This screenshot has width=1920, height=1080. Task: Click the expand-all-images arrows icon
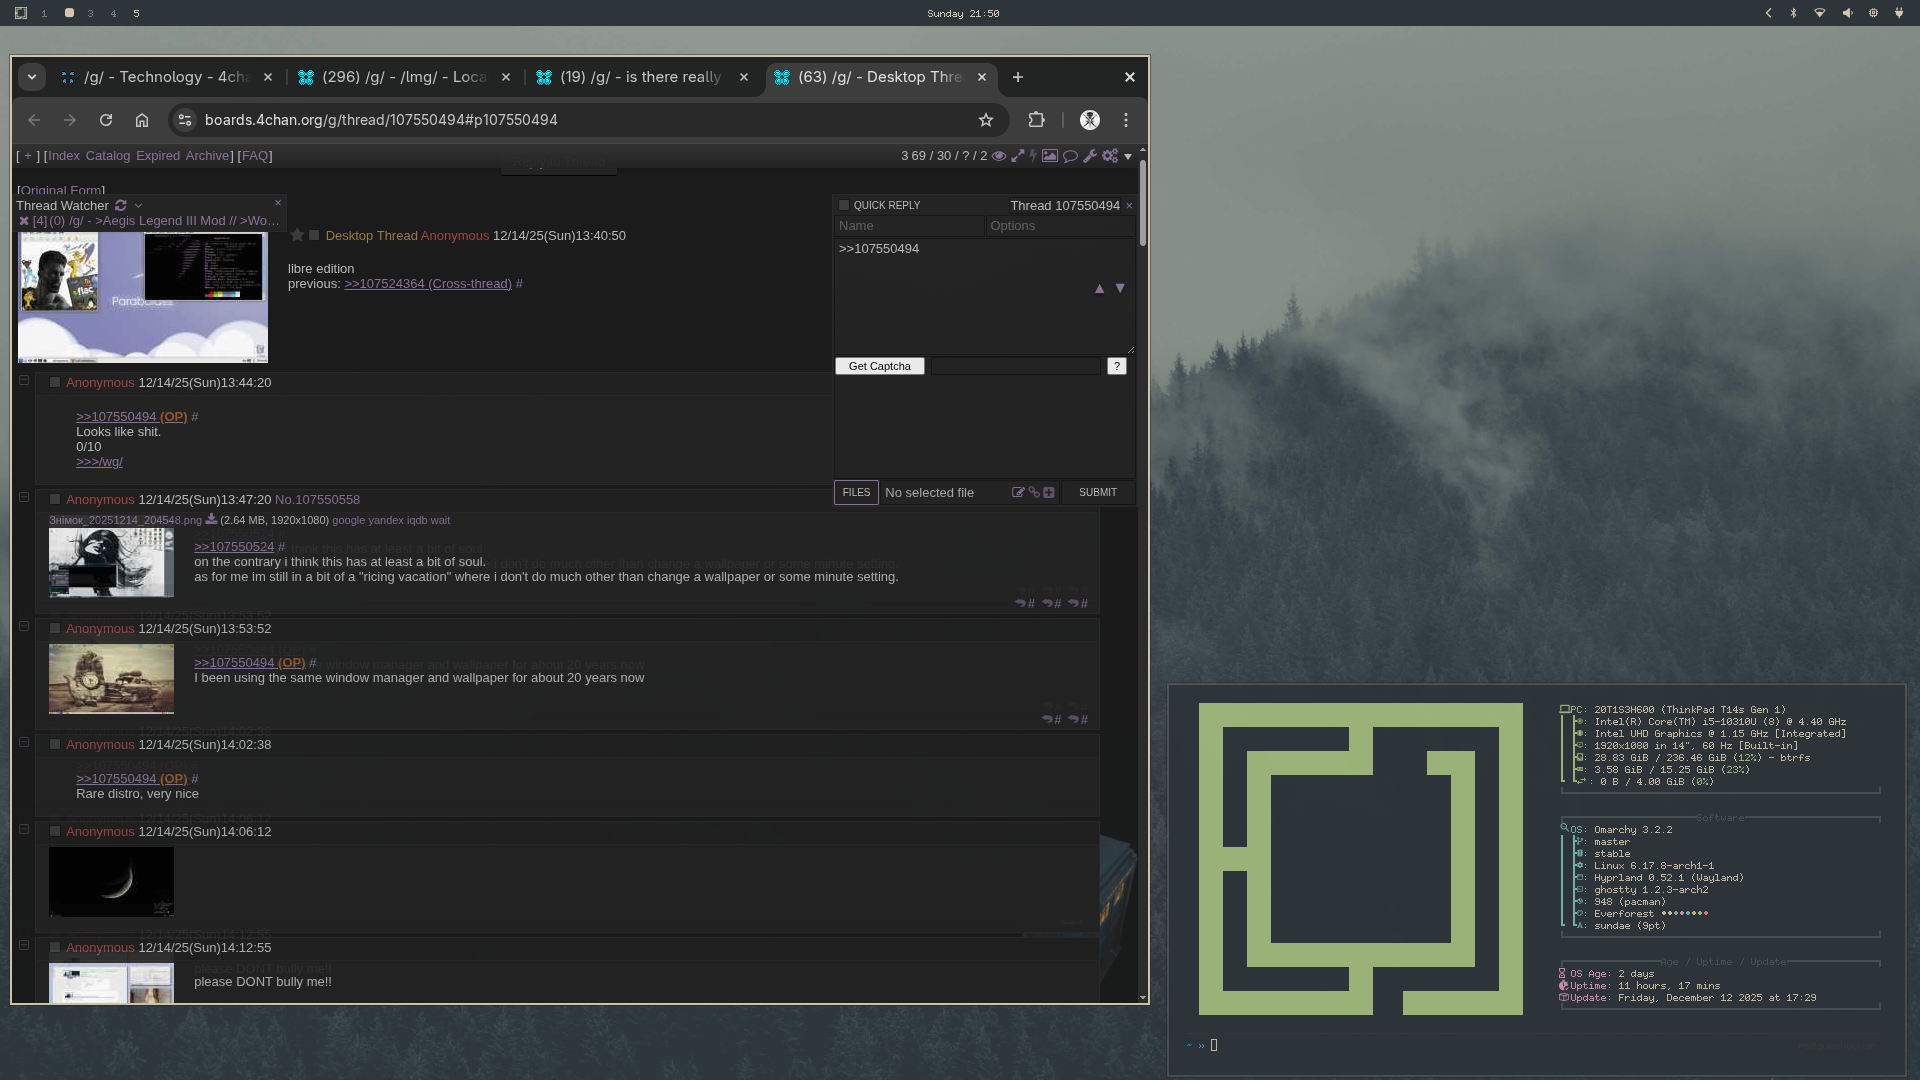(x=1017, y=156)
